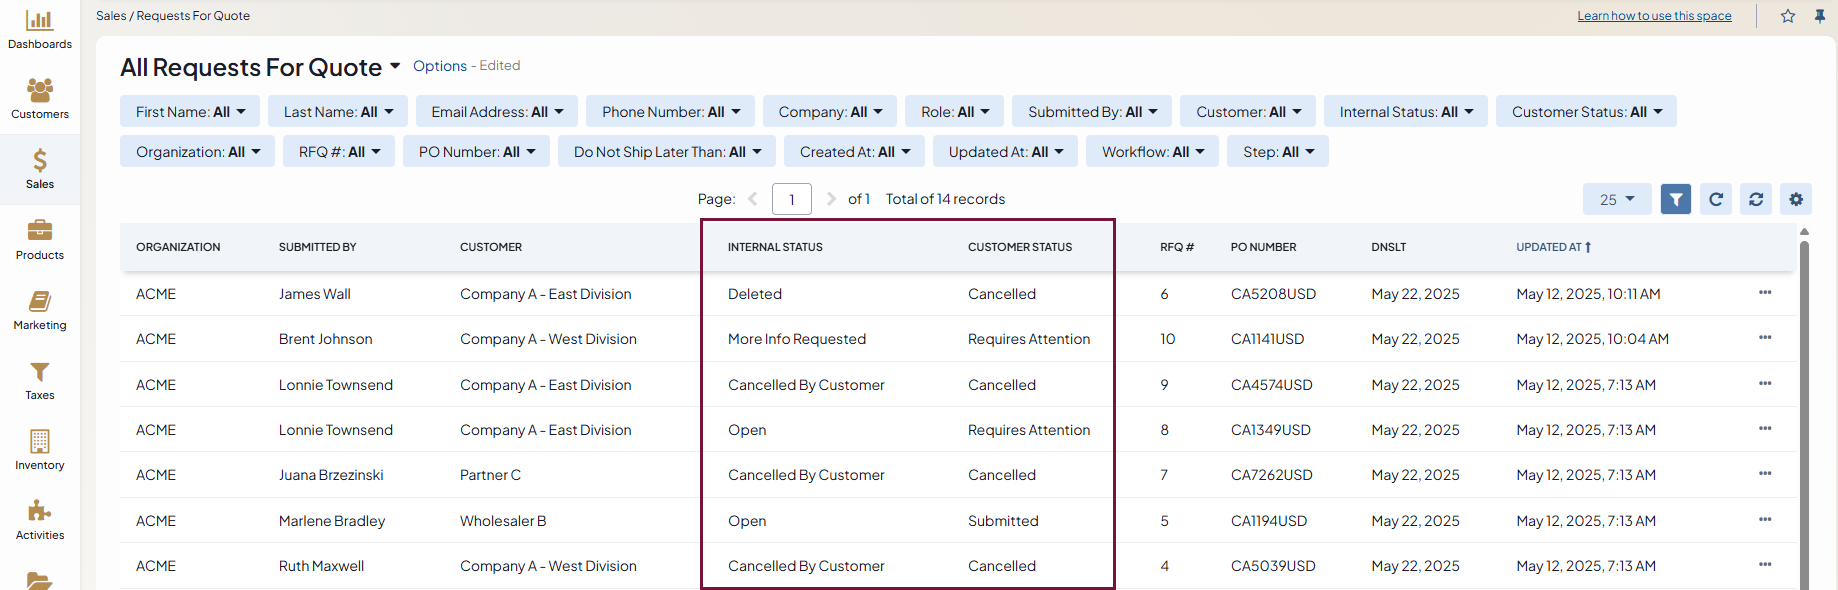Change page size from 25 dropdown
This screenshot has width=1838, height=590.
1616,199
